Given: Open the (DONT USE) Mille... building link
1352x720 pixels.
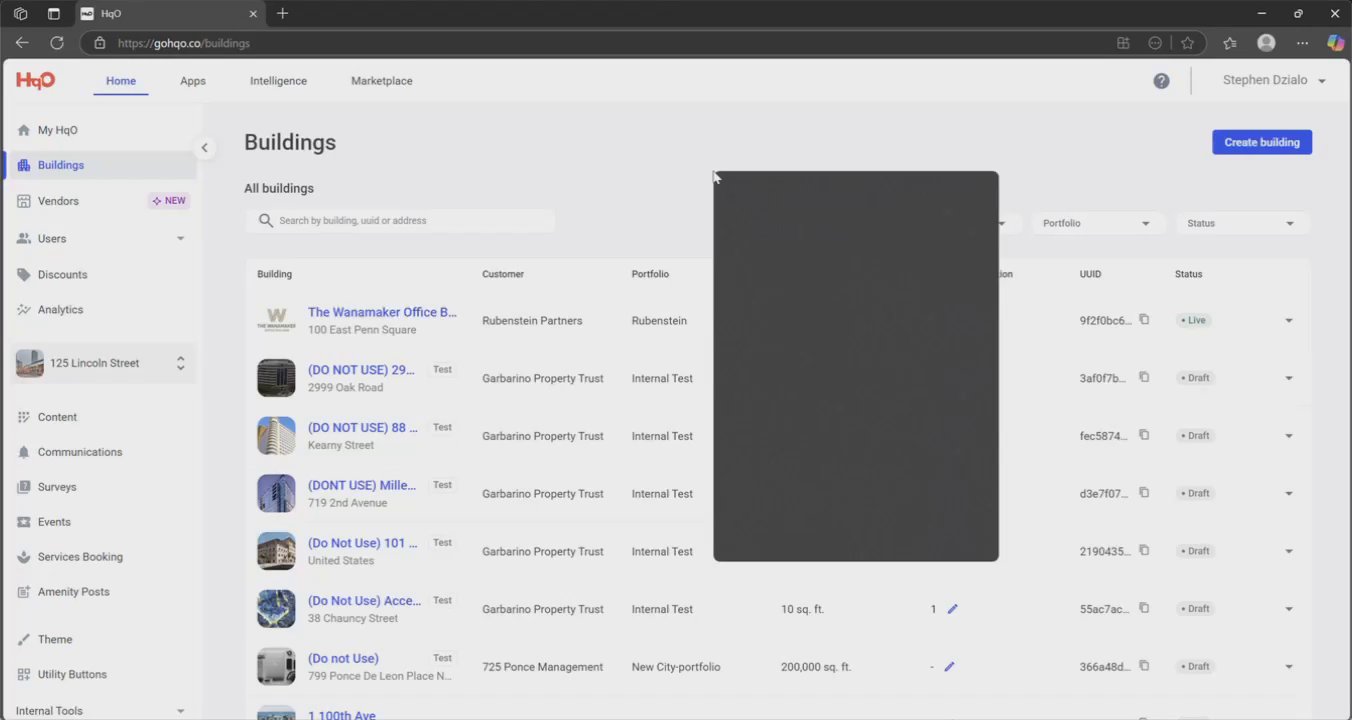Looking at the screenshot, I should (362, 486).
